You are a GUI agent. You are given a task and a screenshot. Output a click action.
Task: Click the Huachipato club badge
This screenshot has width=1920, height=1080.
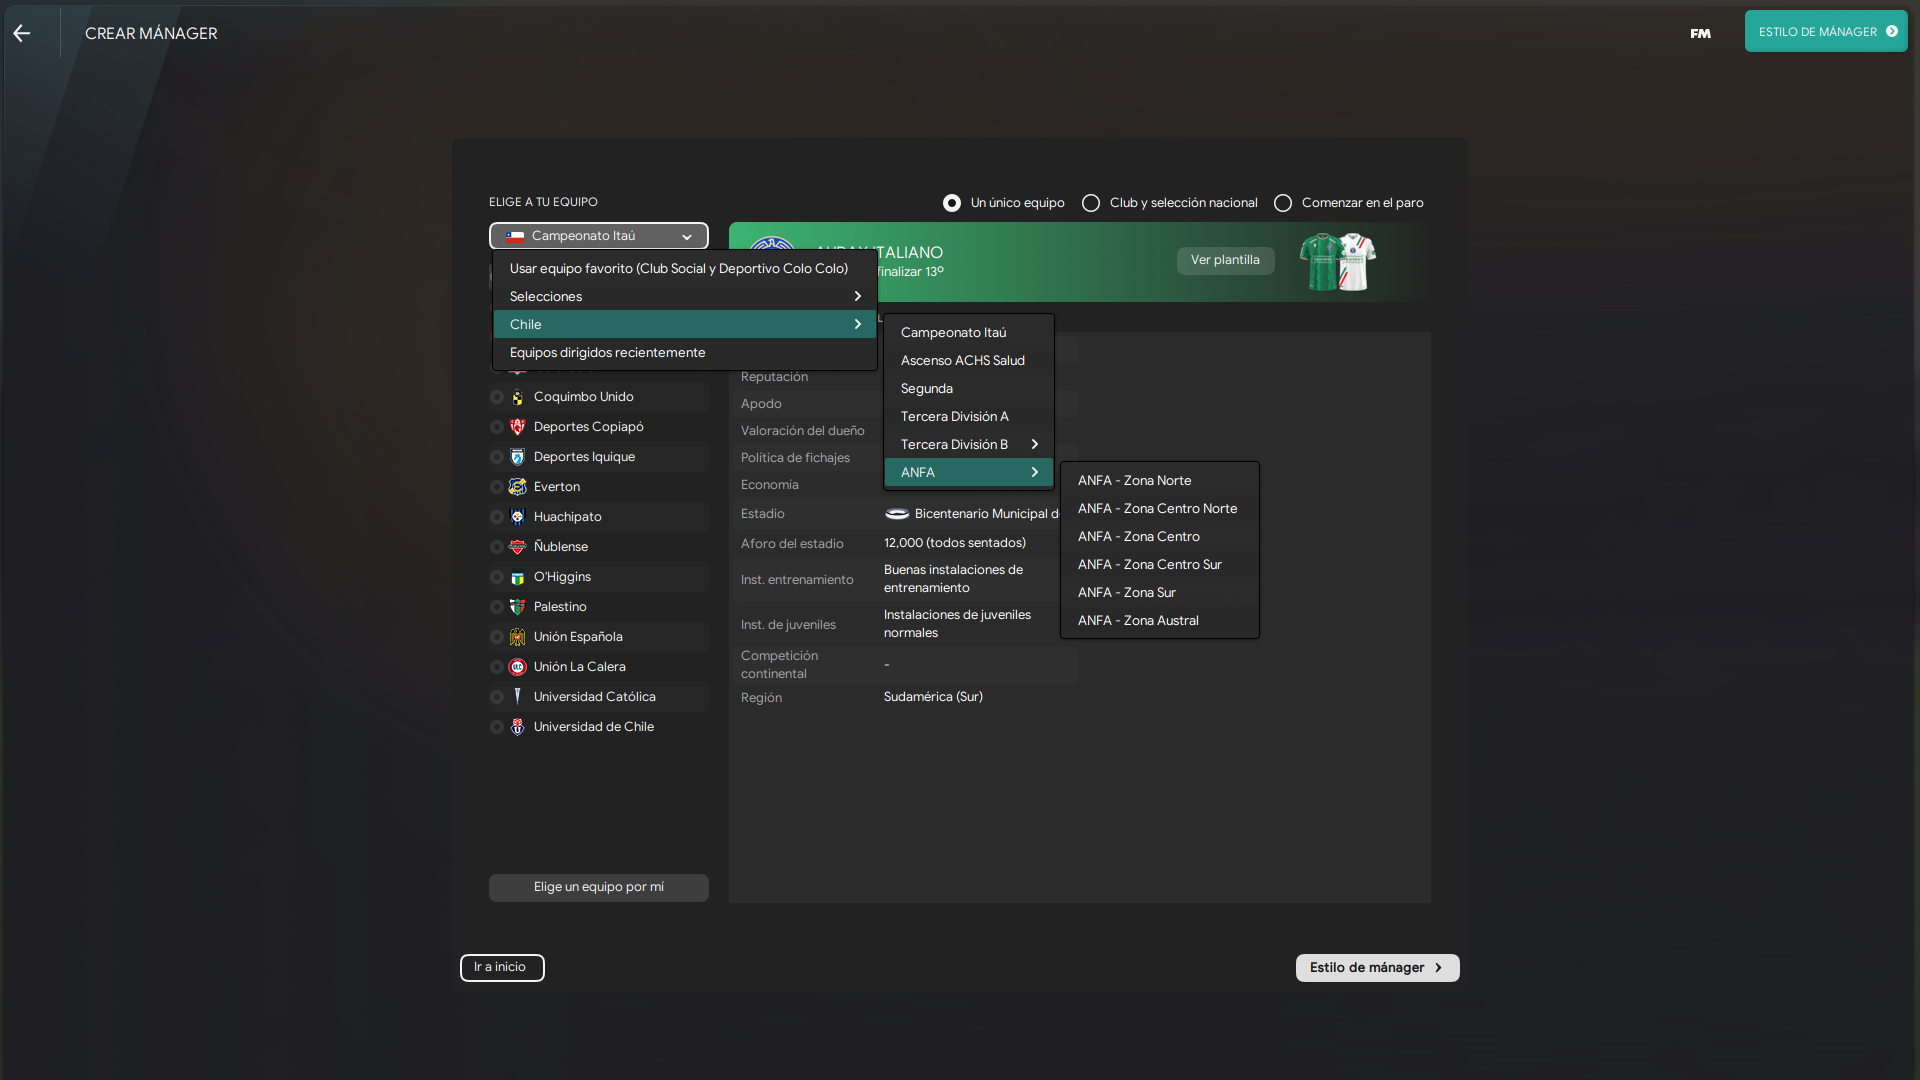tap(517, 517)
